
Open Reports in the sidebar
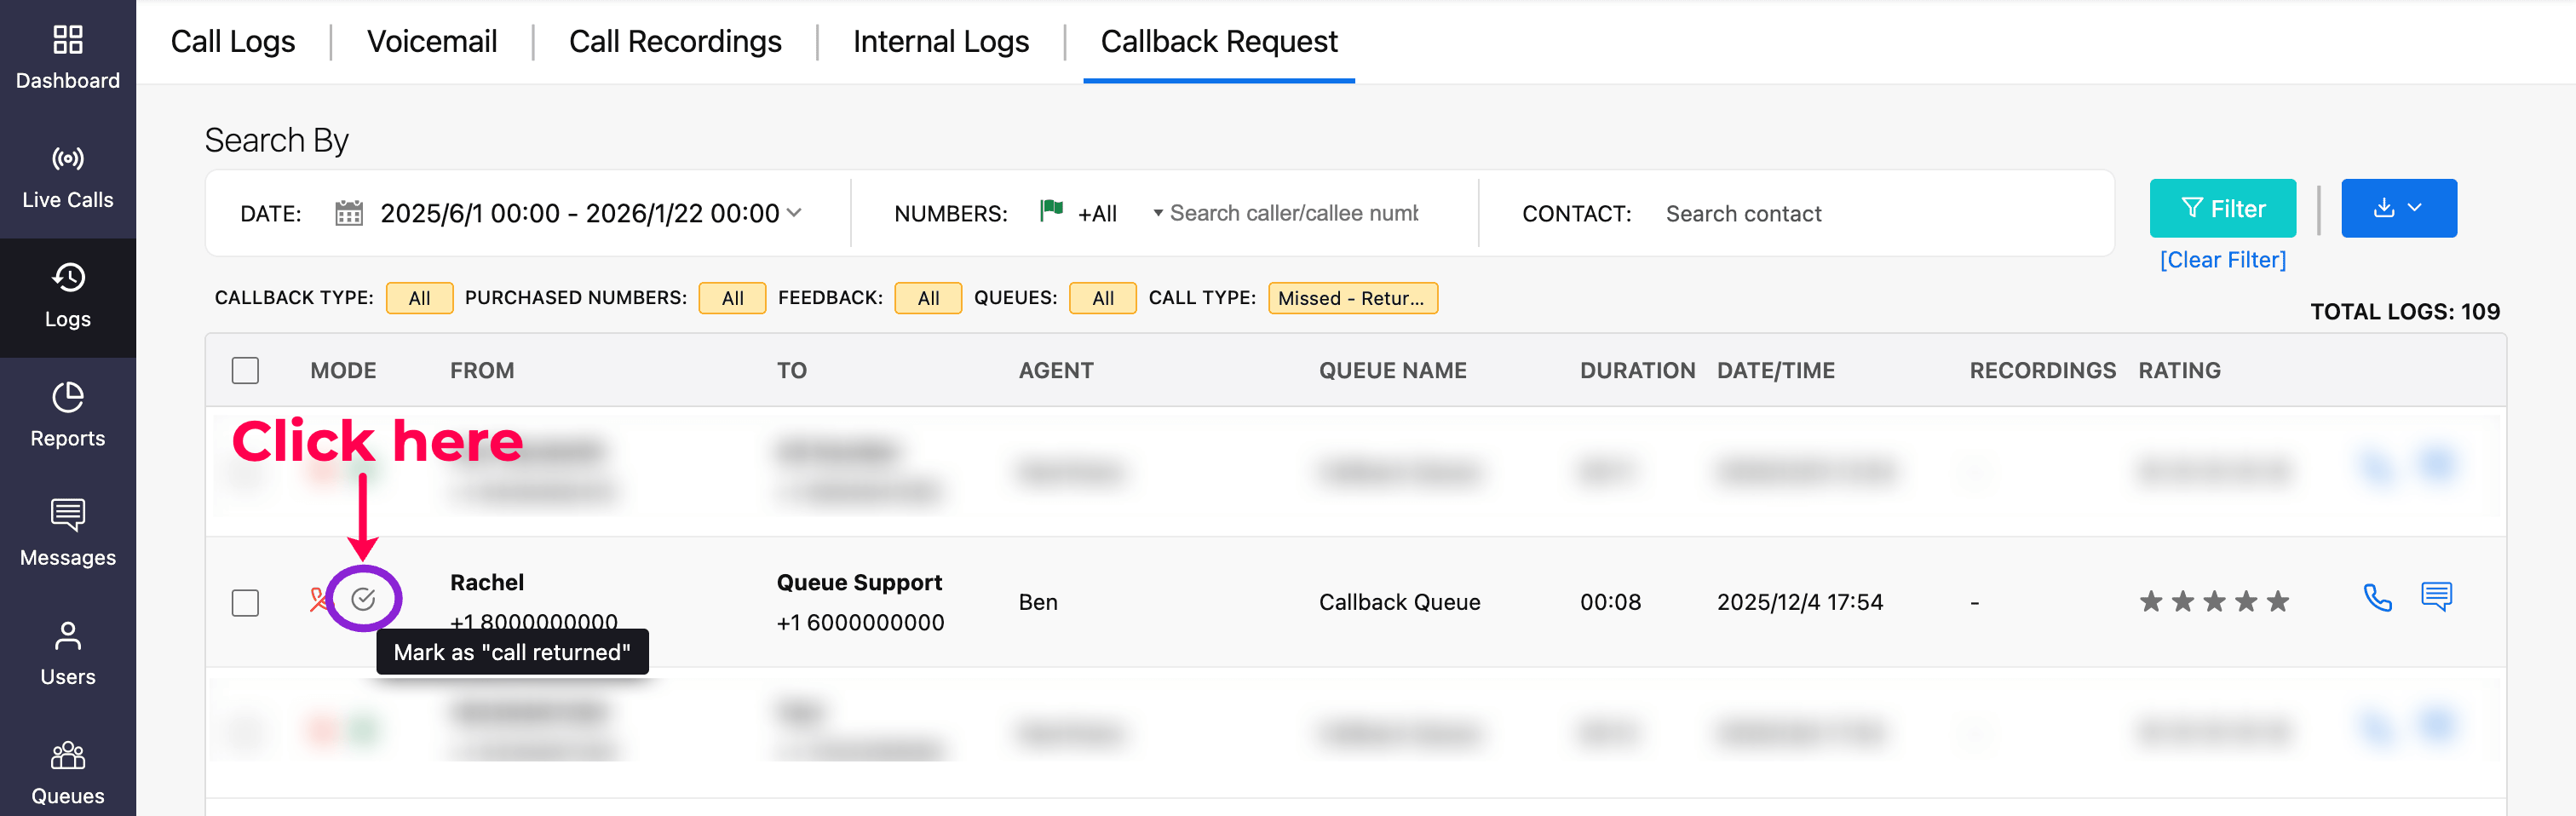pyautogui.click(x=68, y=416)
